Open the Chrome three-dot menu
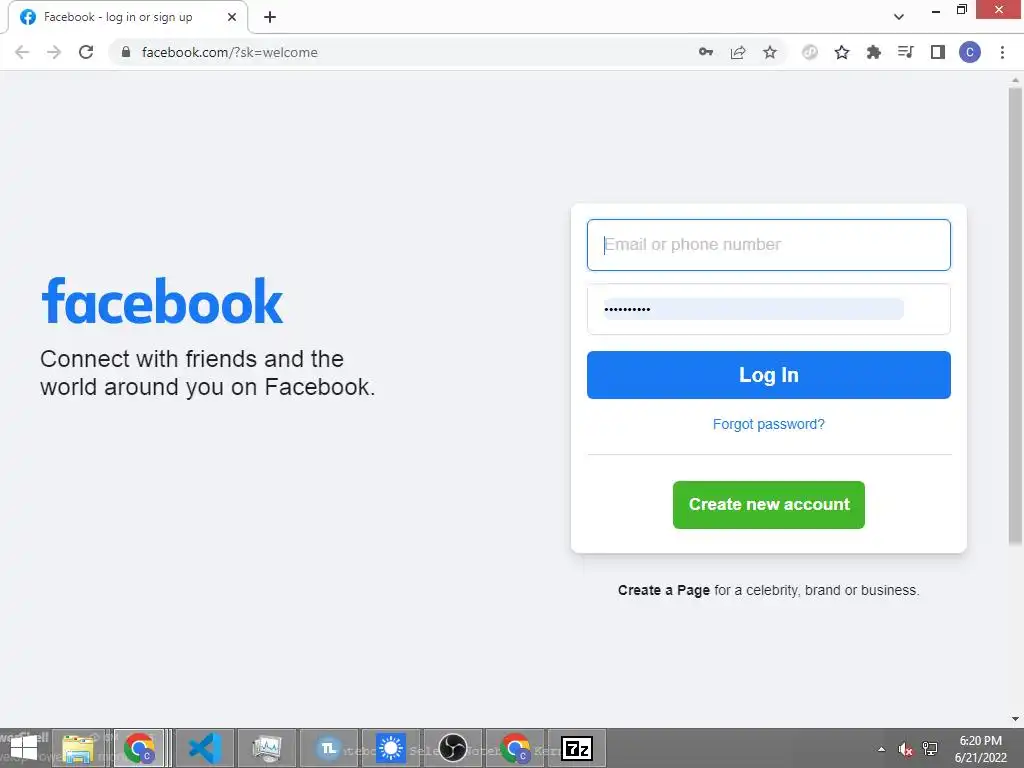1024x768 pixels. (x=1002, y=52)
